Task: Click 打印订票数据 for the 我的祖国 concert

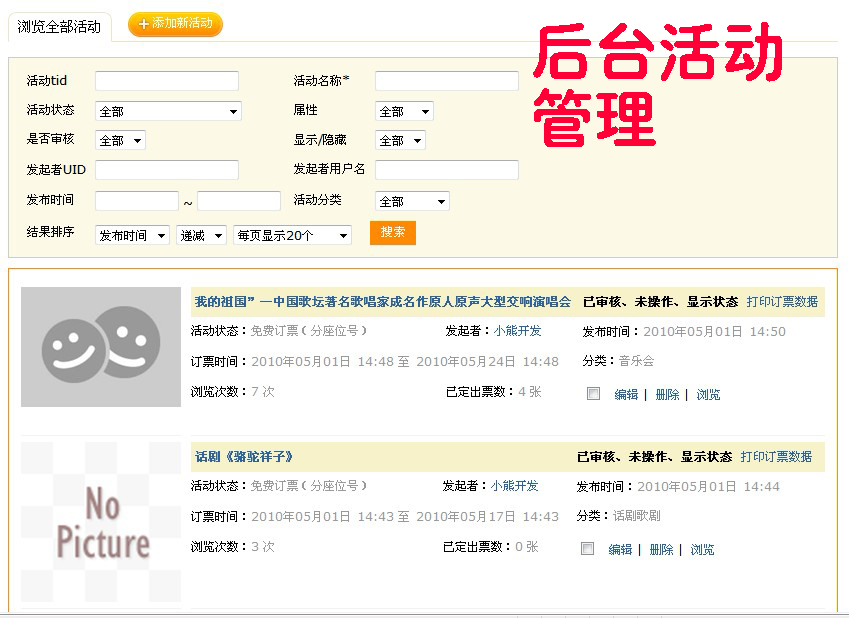Action: click(782, 302)
